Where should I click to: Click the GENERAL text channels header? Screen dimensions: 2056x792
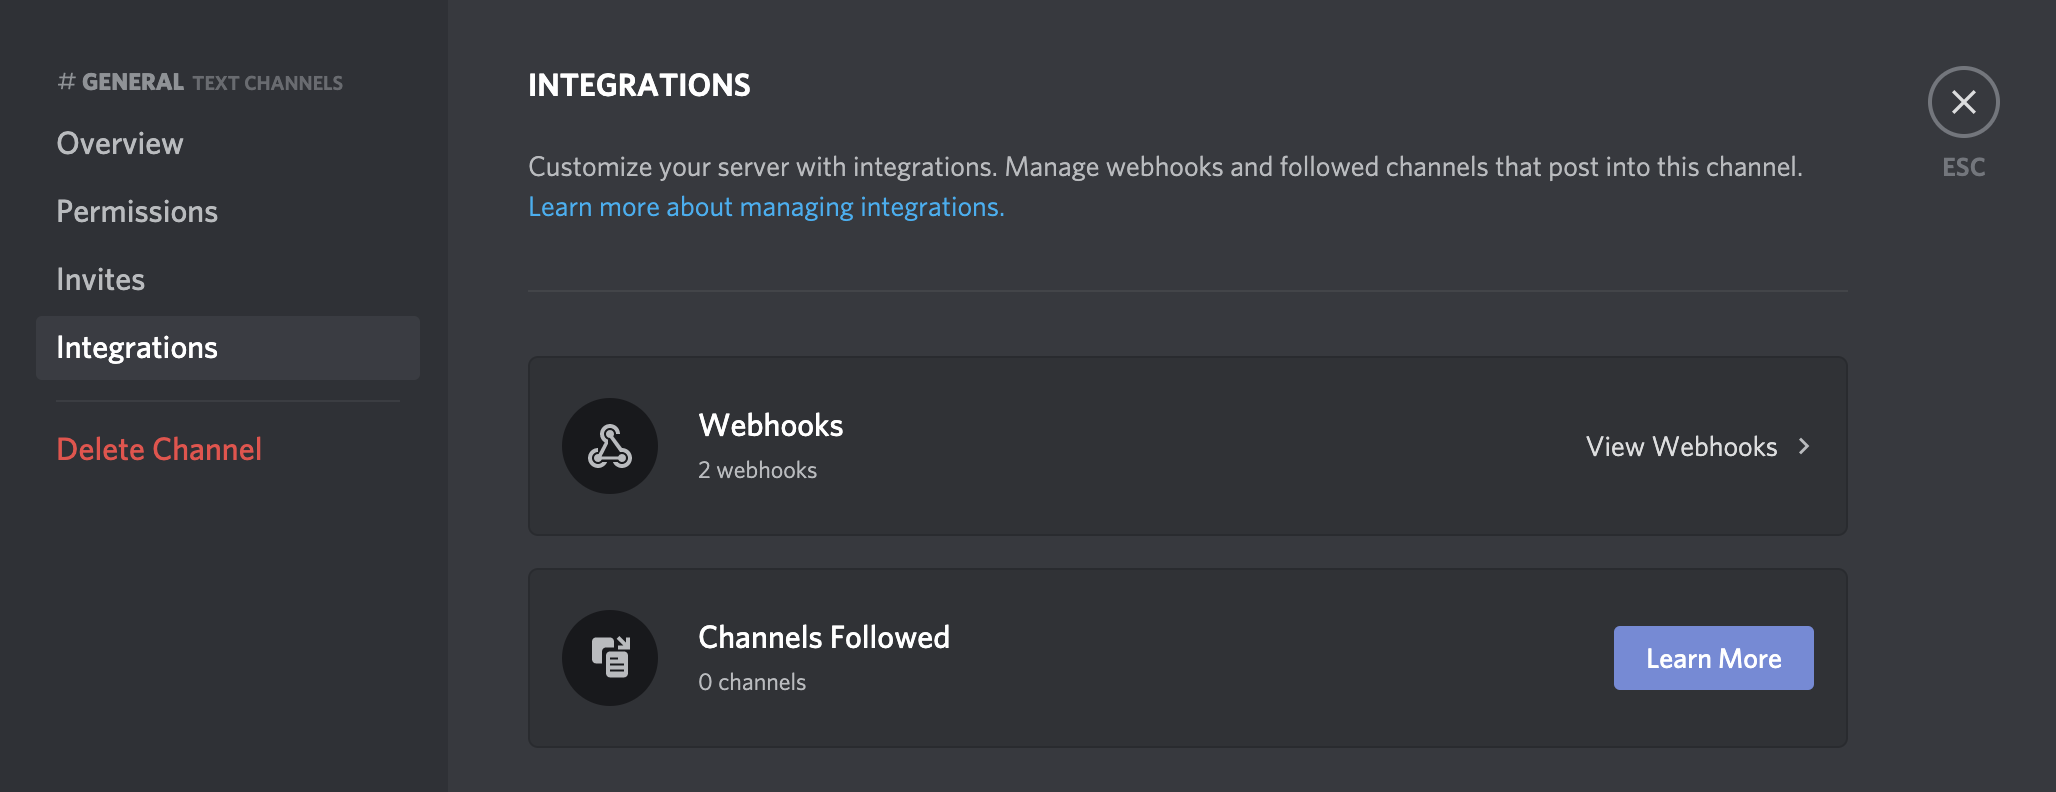pos(200,82)
